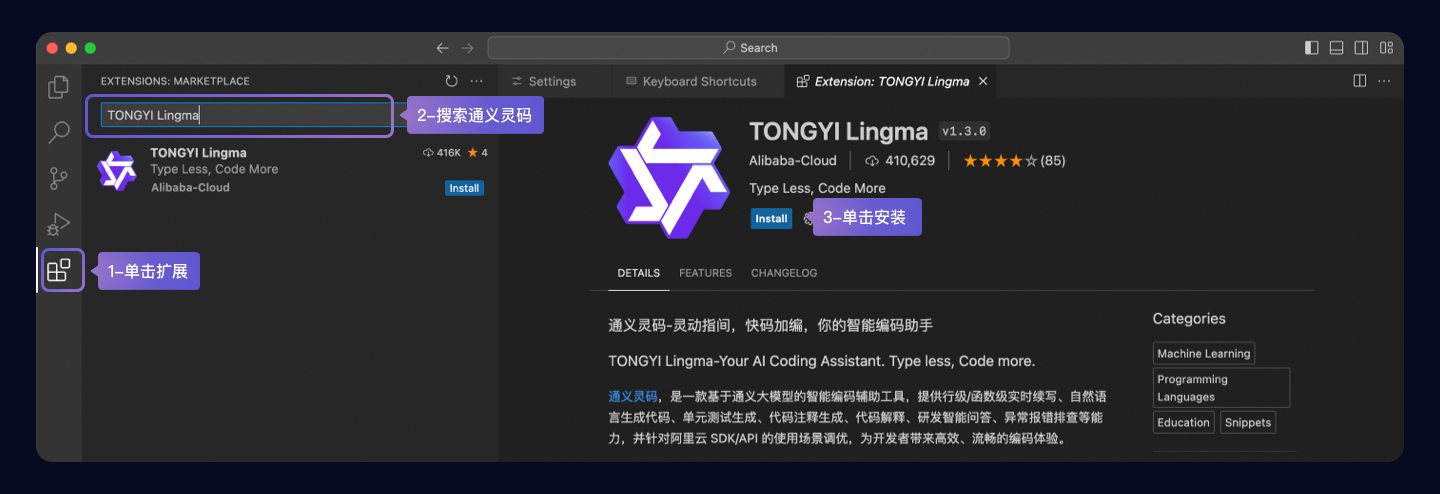This screenshot has height=494, width=1440.
Task: Open editor more actions ellipsis
Action: [x=1384, y=81]
